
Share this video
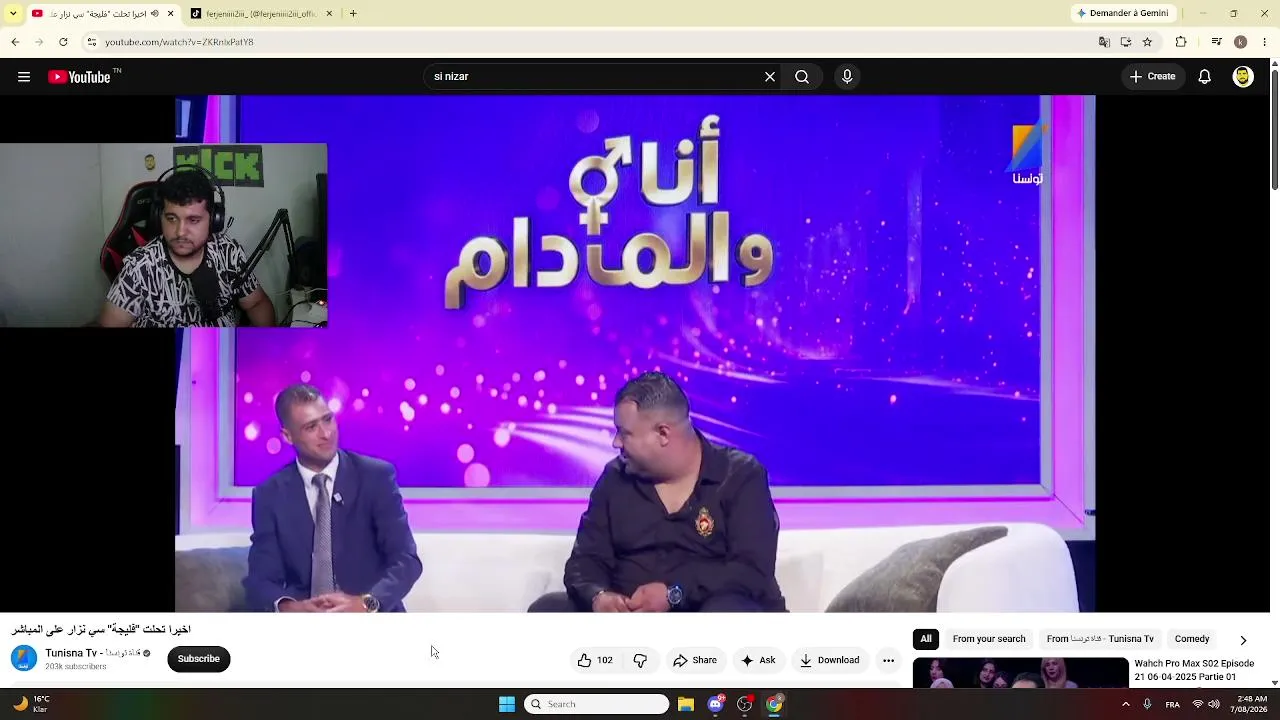pyautogui.click(x=695, y=660)
